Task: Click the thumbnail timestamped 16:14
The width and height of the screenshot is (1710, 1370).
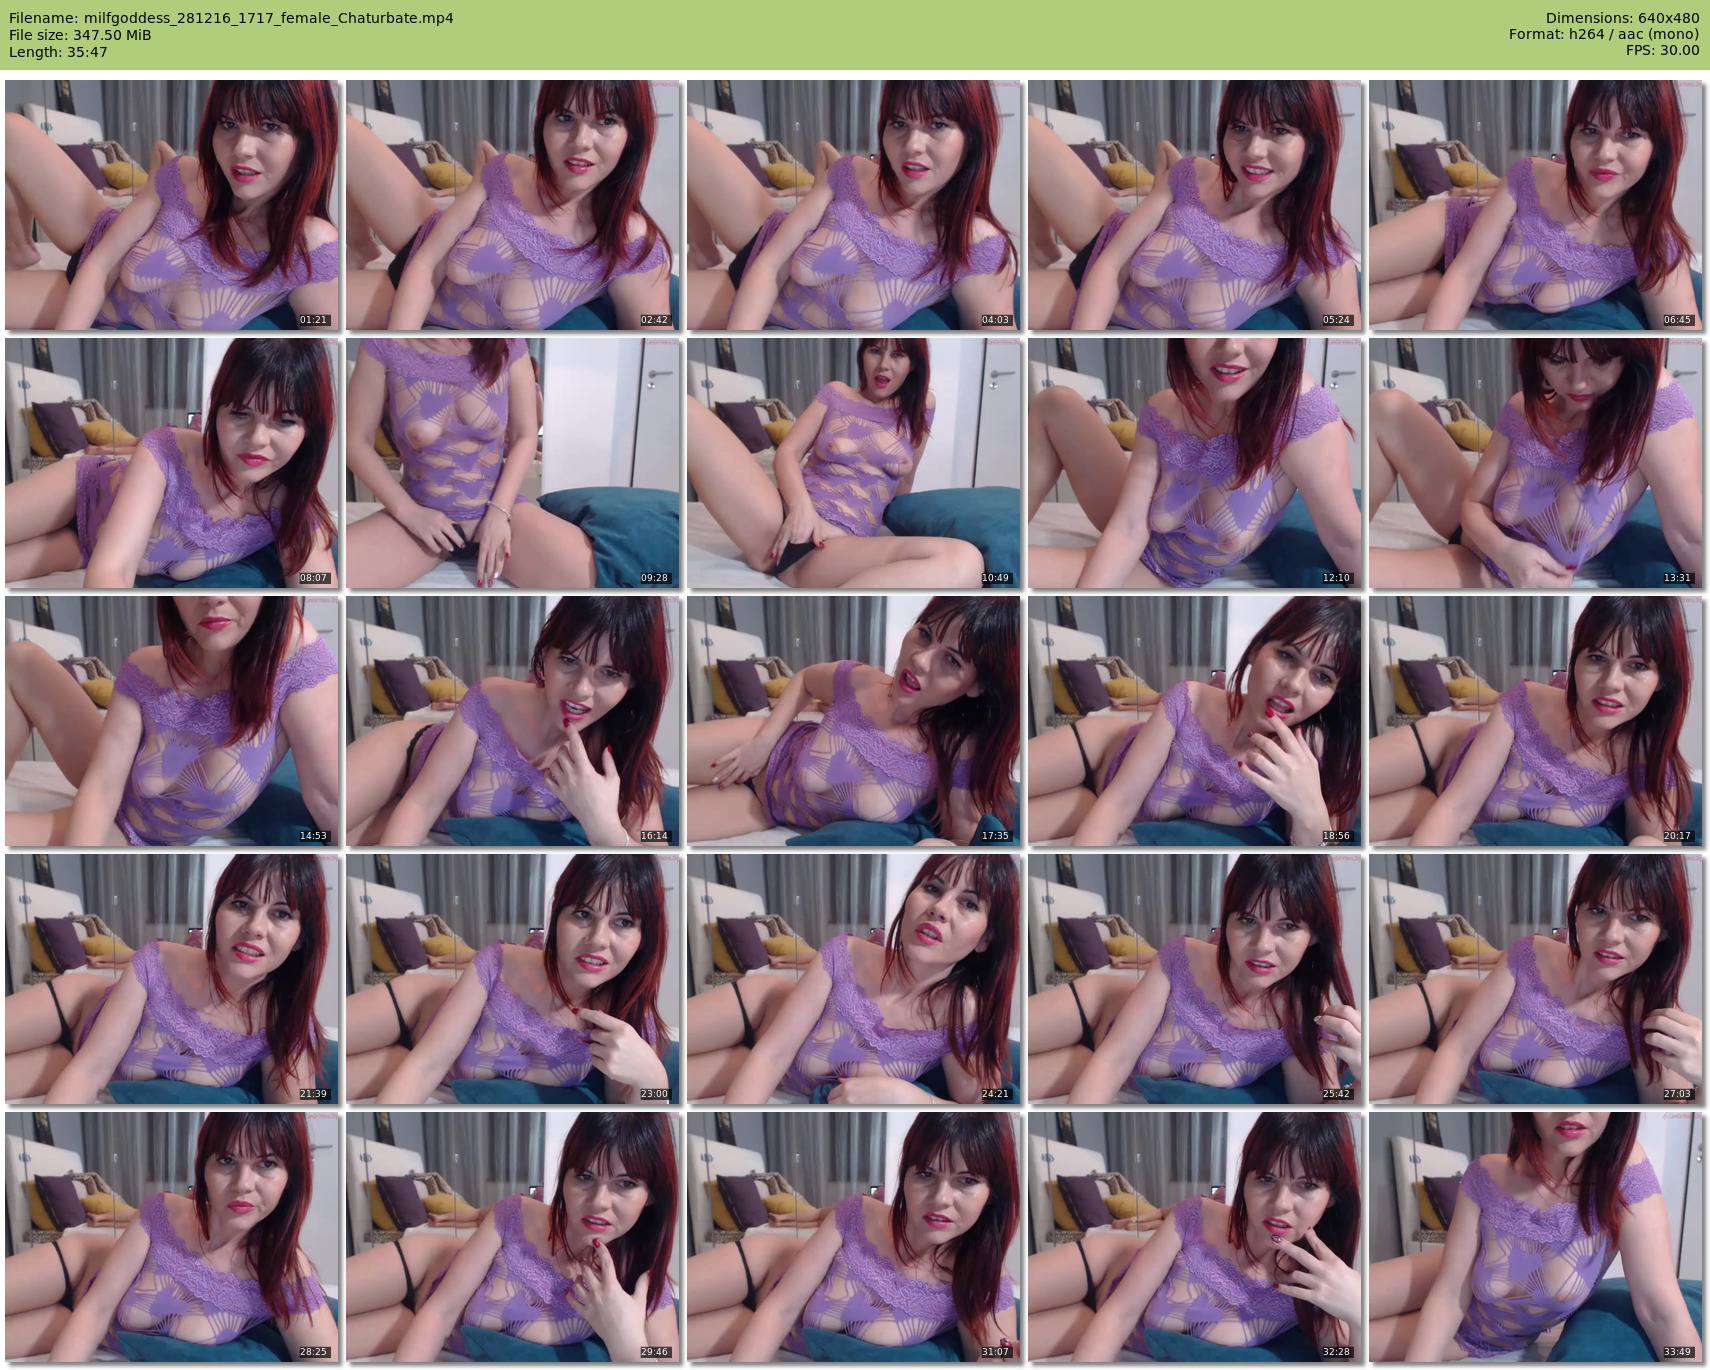Action: click(512, 721)
